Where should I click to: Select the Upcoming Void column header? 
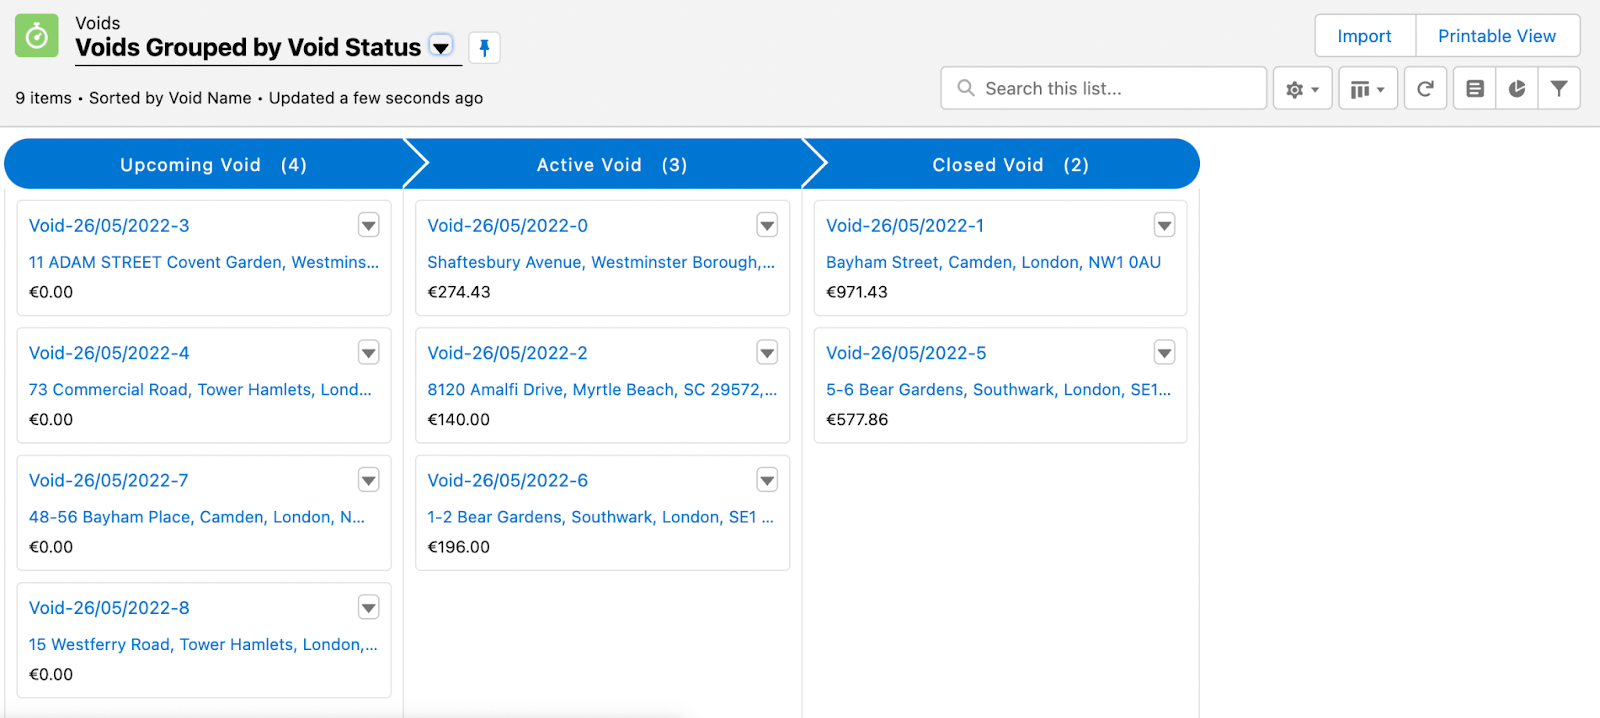pos(212,165)
